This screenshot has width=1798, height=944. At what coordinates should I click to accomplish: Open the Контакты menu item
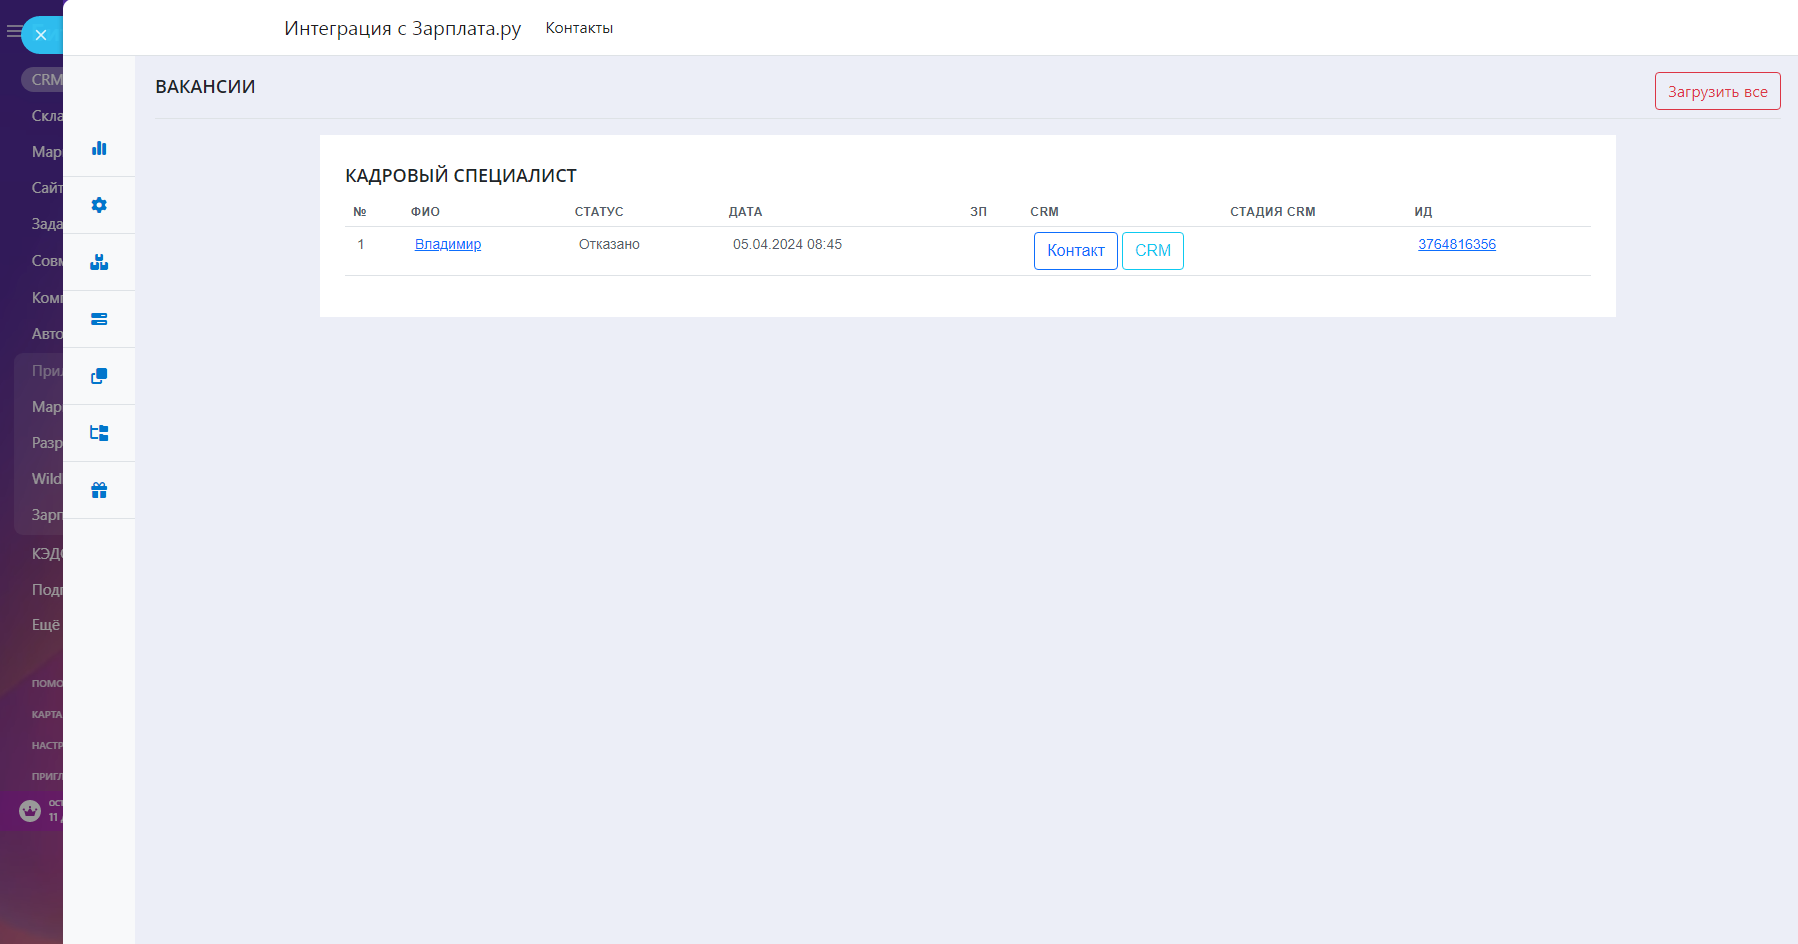coord(579,28)
